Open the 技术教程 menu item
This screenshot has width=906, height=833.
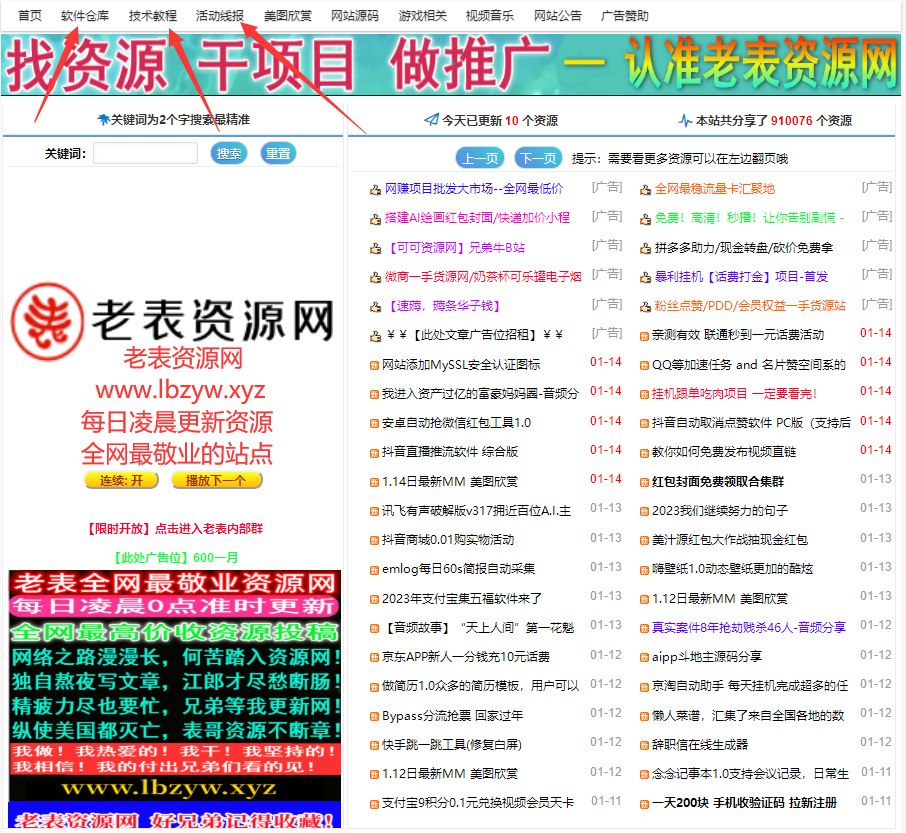153,16
